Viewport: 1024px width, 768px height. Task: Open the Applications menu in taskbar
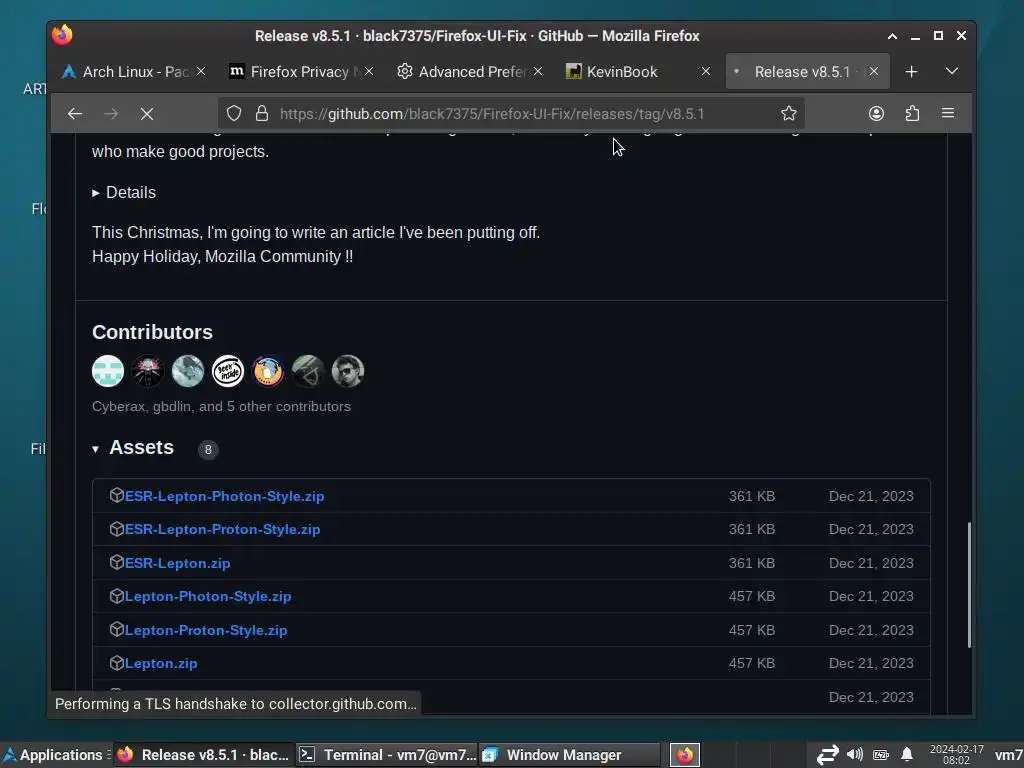pos(55,755)
